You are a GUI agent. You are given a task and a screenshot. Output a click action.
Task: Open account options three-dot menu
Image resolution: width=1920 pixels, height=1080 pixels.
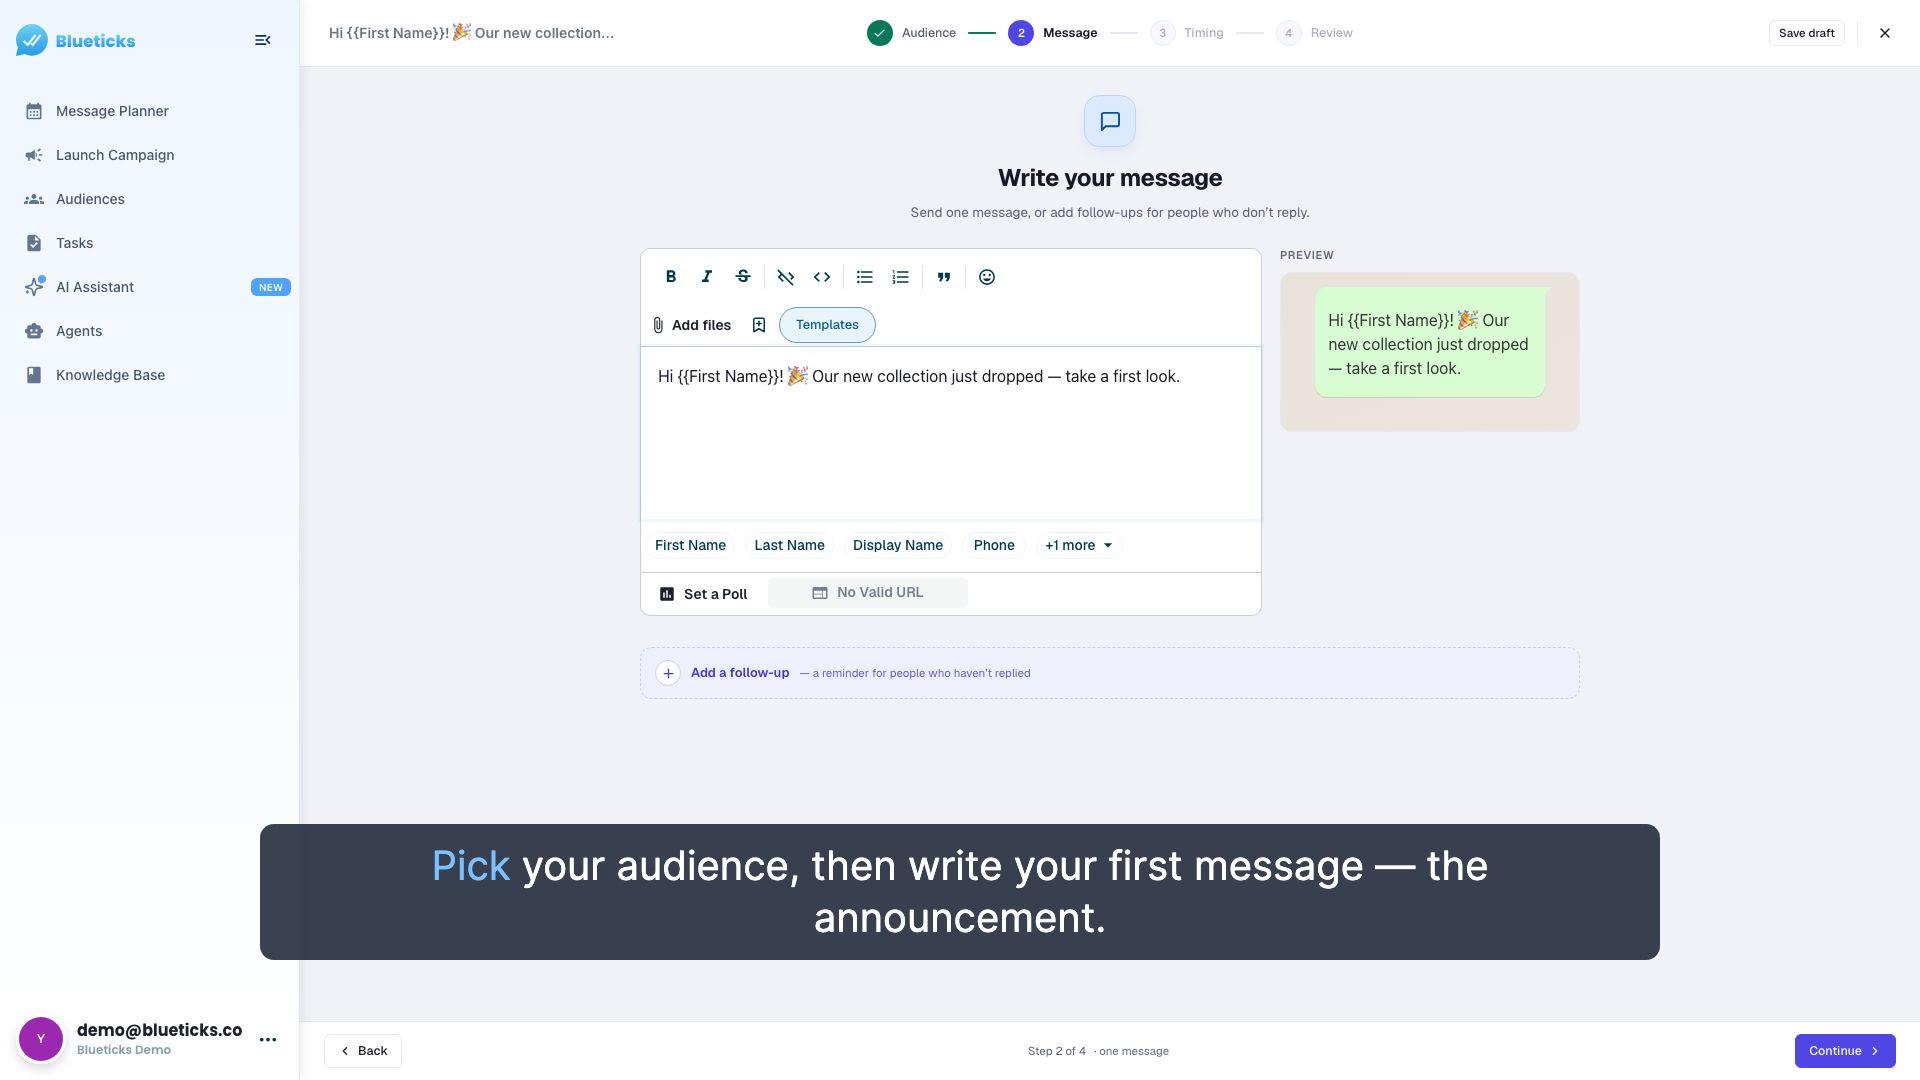pyautogui.click(x=268, y=1039)
